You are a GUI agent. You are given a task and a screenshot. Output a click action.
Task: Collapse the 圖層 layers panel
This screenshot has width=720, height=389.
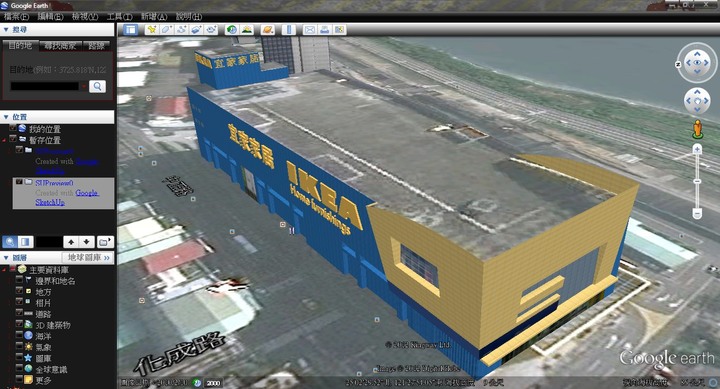click(6, 258)
